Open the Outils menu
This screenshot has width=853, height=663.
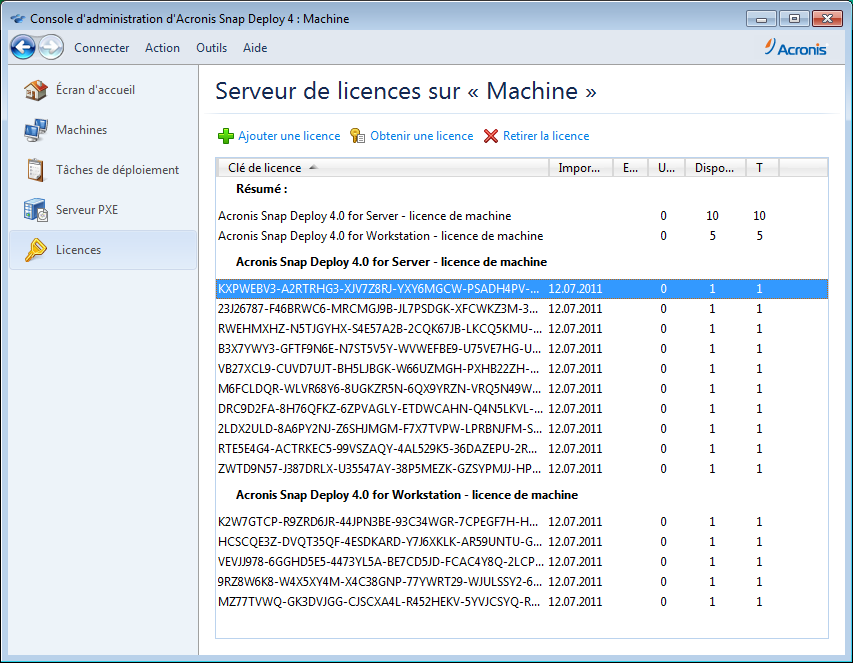click(211, 47)
